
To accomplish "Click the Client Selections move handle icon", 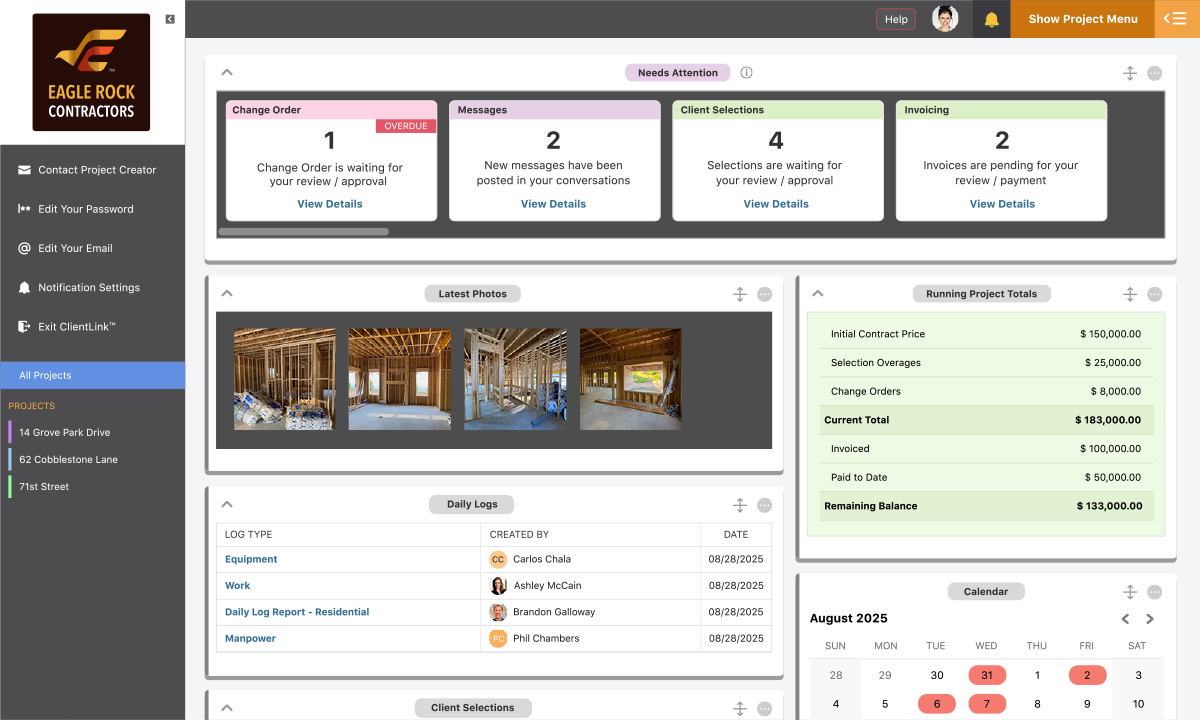I will (740, 708).
